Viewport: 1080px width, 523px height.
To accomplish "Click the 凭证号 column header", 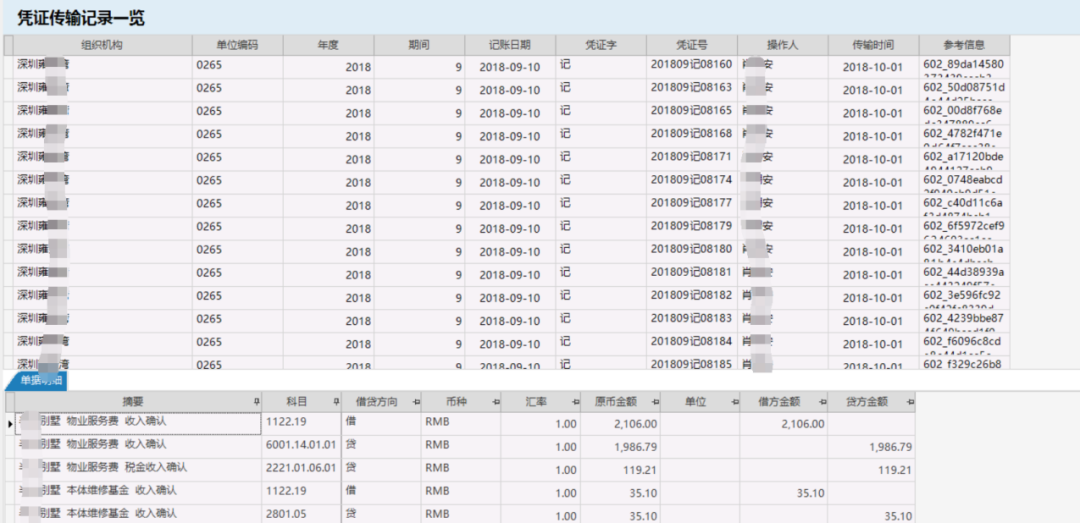I will click(x=692, y=45).
